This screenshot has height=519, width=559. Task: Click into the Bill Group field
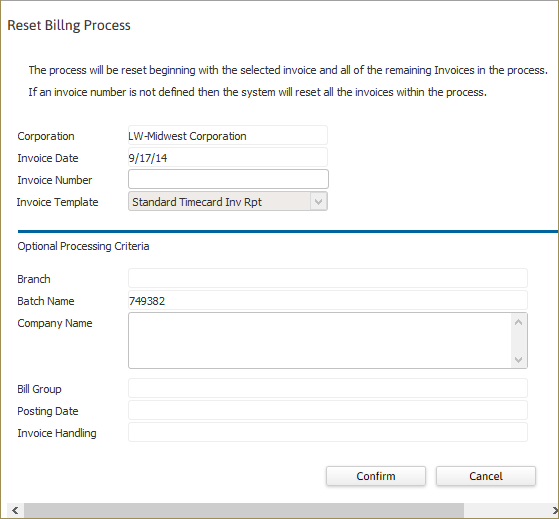tap(328, 388)
